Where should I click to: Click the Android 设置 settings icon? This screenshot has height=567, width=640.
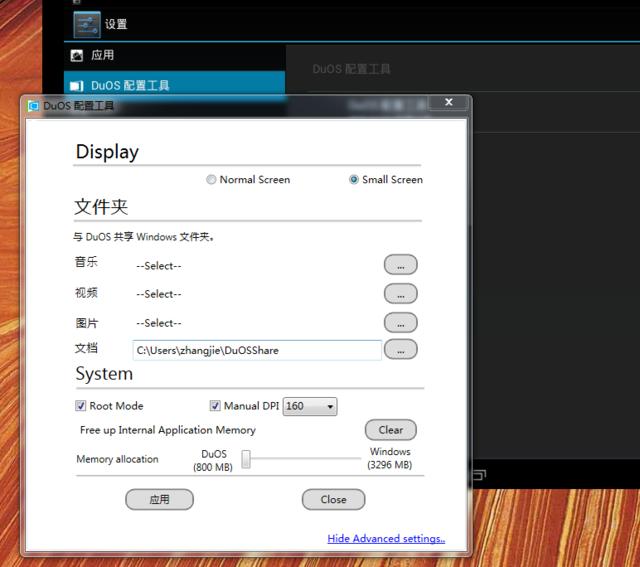tap(87, 24)
